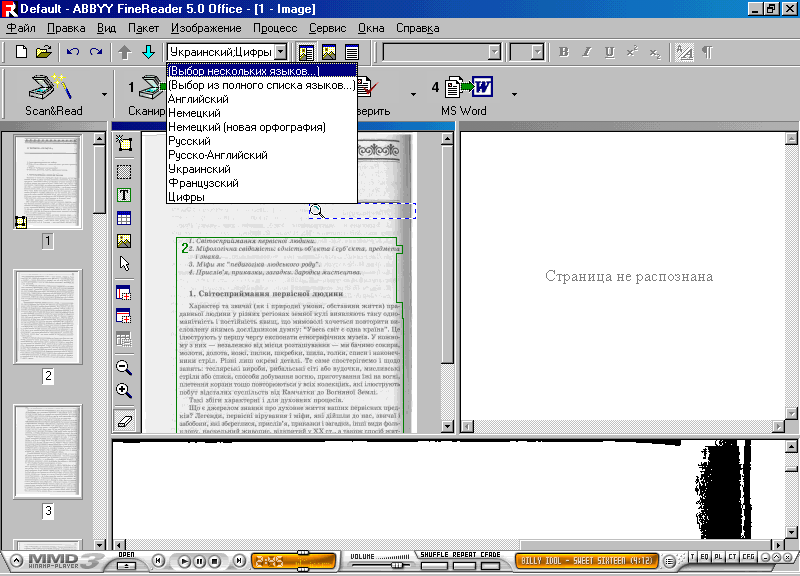The image size is (800, 576).
Task: Adjust the Winamp volume slider
Action: 396,565
